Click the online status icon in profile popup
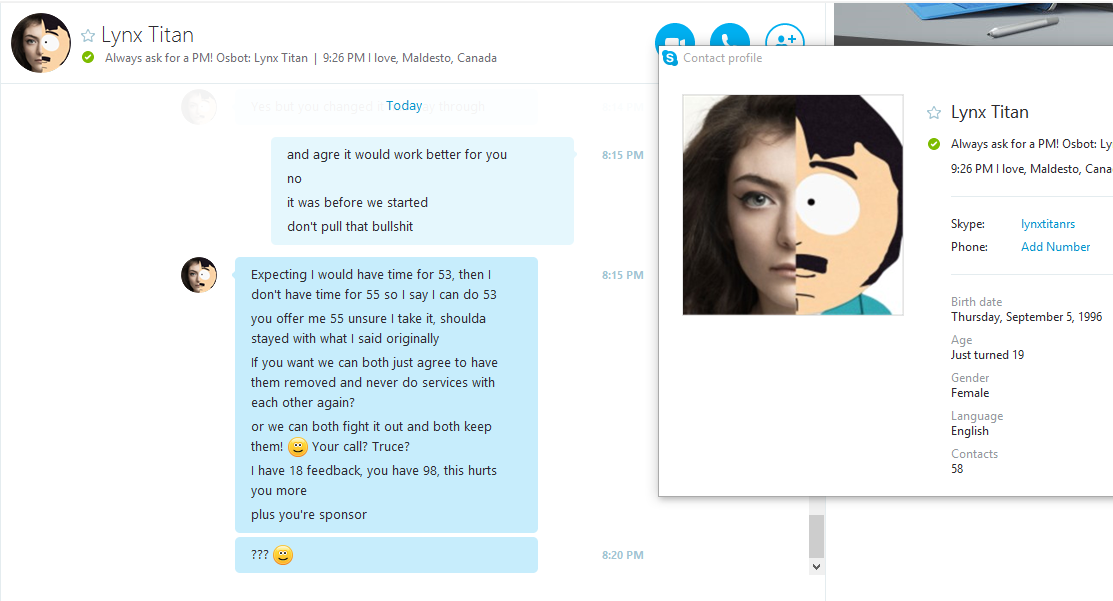This screenshot has width=1113, height=601. point(934,144)
